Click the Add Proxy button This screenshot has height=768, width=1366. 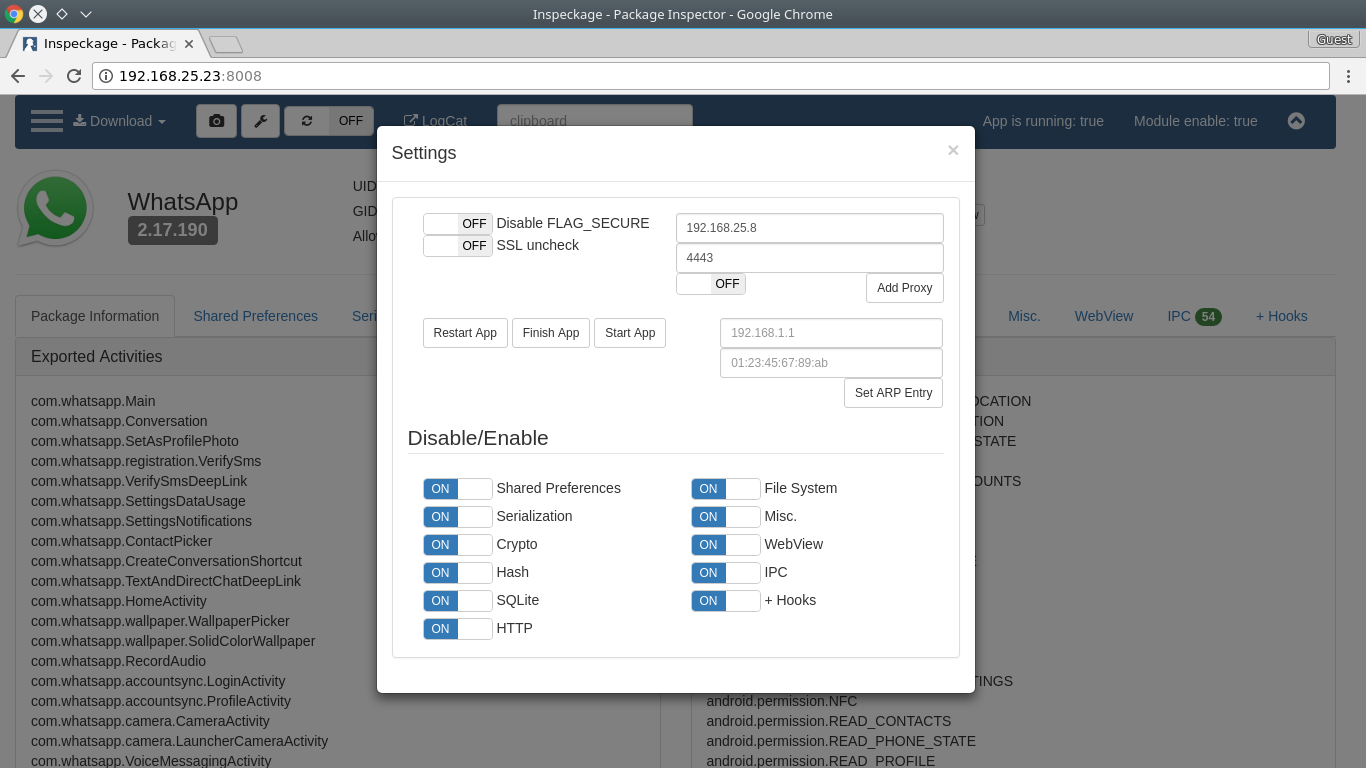[905, 288]
